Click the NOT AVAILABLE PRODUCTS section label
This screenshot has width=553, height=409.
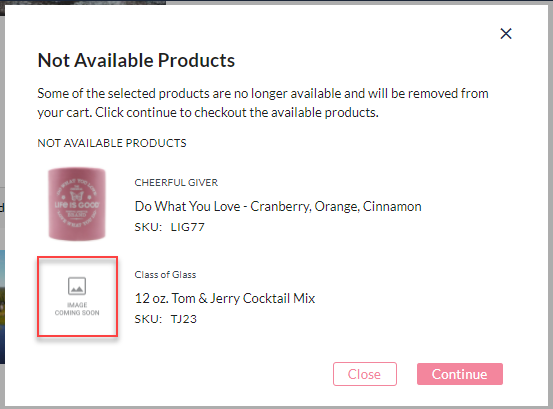coord(112,143)
